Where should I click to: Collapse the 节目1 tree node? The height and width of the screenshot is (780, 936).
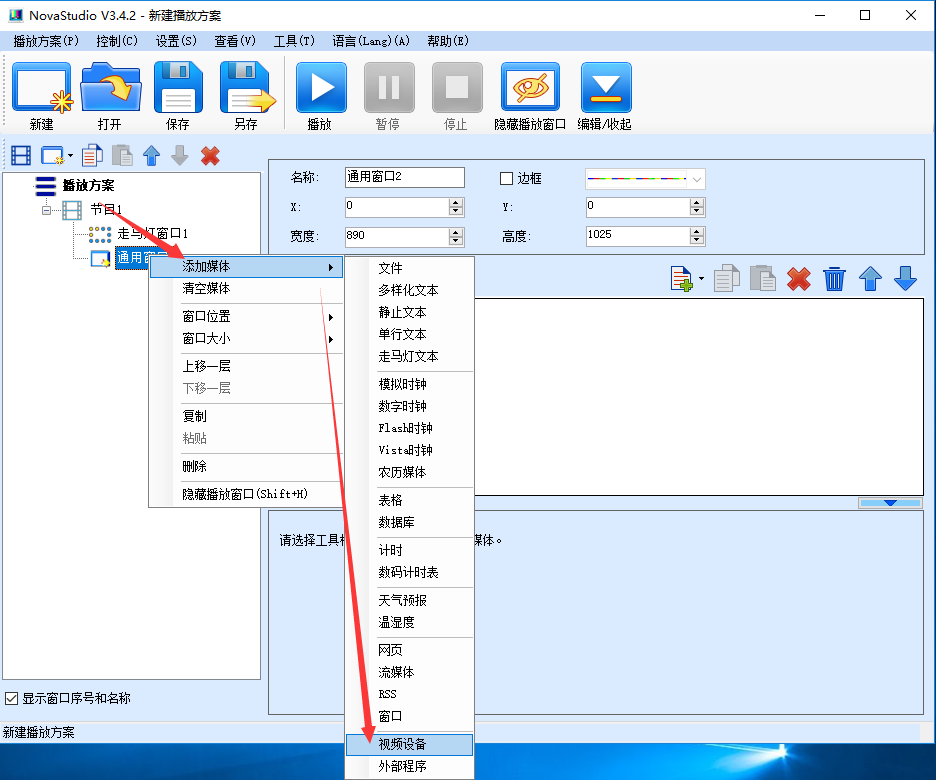[x=46, y=210]
